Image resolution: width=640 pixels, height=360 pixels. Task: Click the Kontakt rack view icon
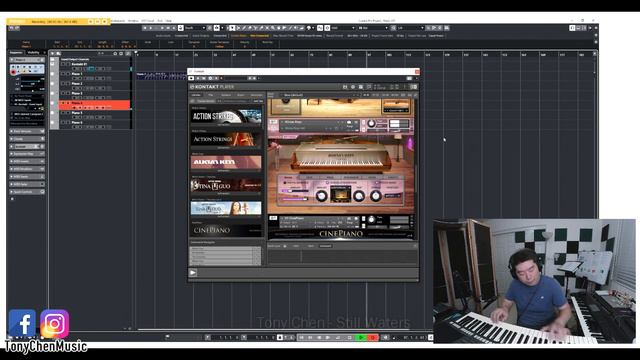(361, 87)
